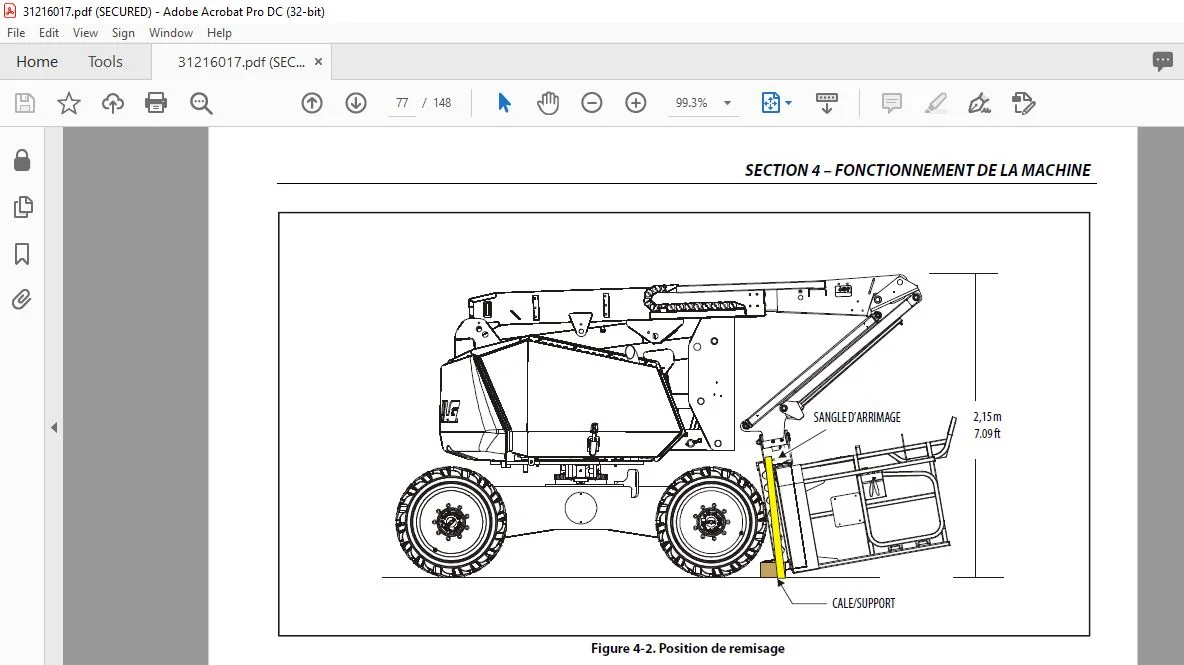Click the 2,15 m height dimension
This screenshot has height=665, width=1184.
pyautogui.click(x=987, y=417)
